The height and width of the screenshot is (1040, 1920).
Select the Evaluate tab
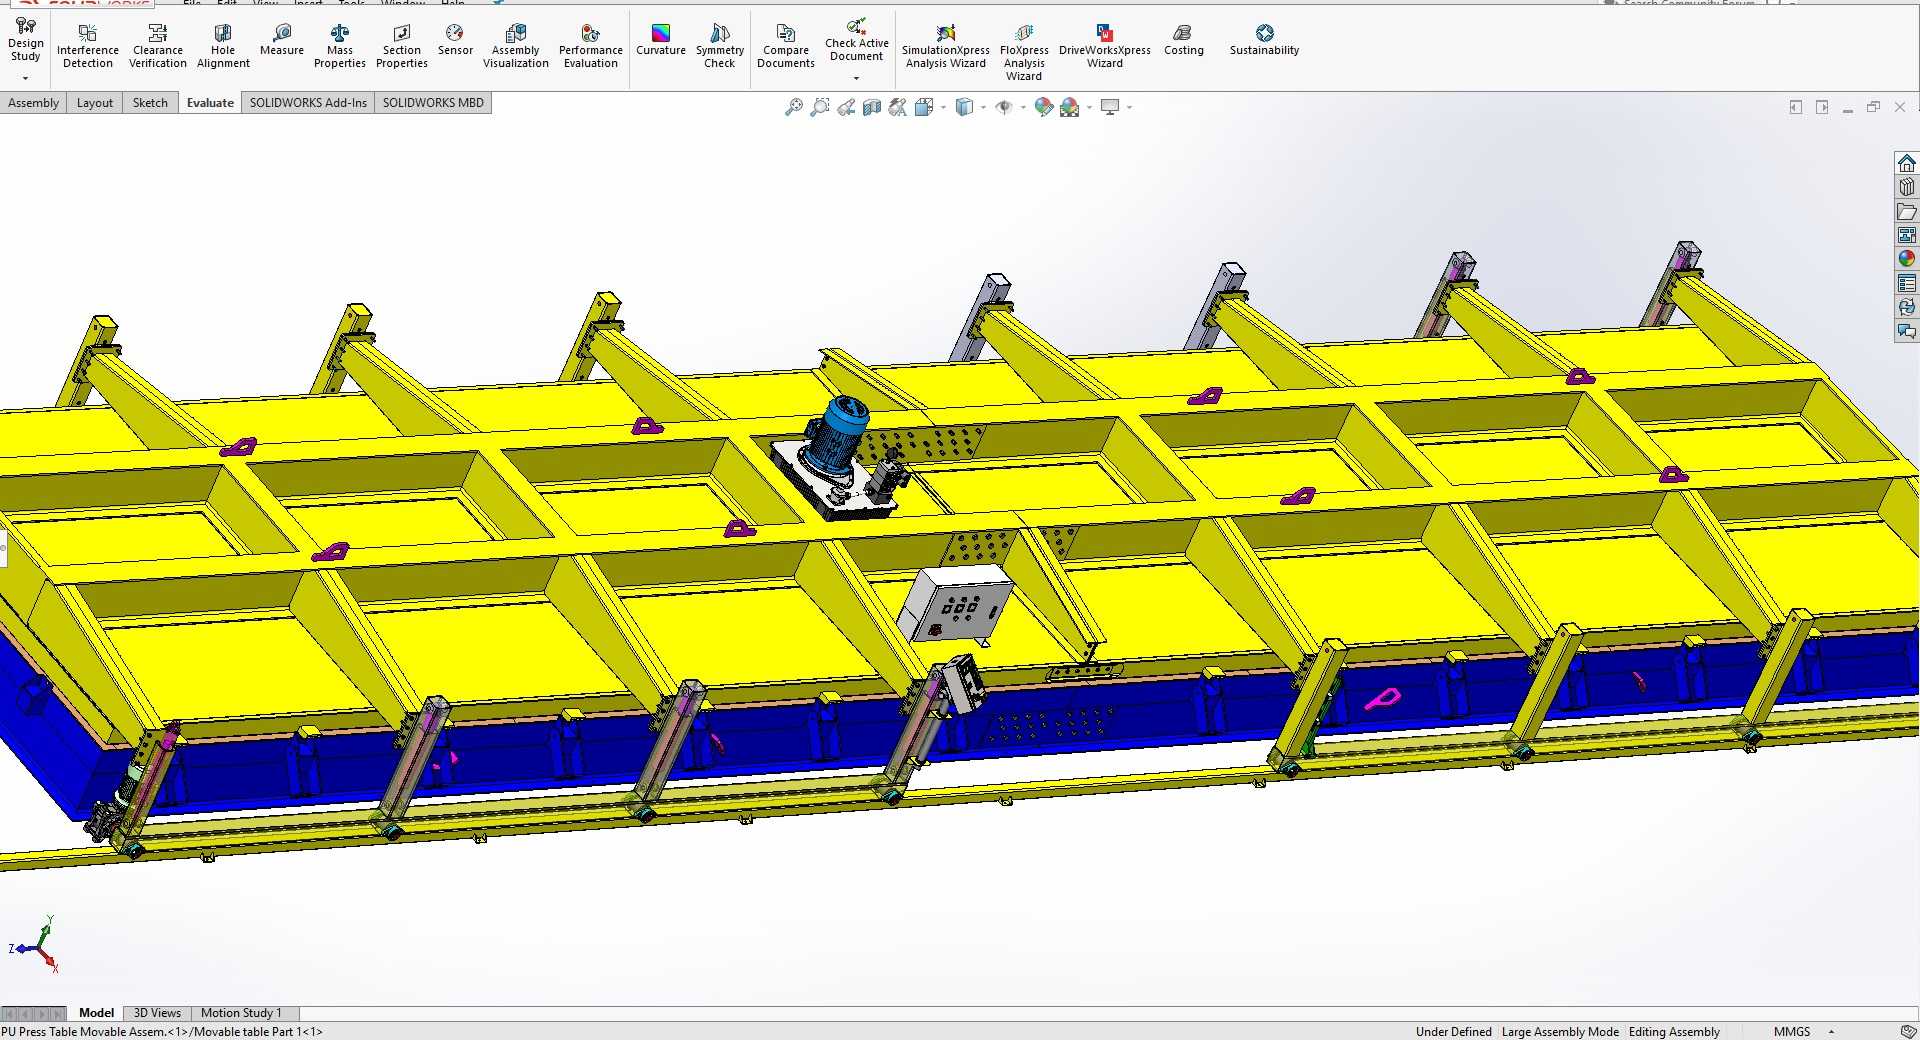[x=210, y=103]
